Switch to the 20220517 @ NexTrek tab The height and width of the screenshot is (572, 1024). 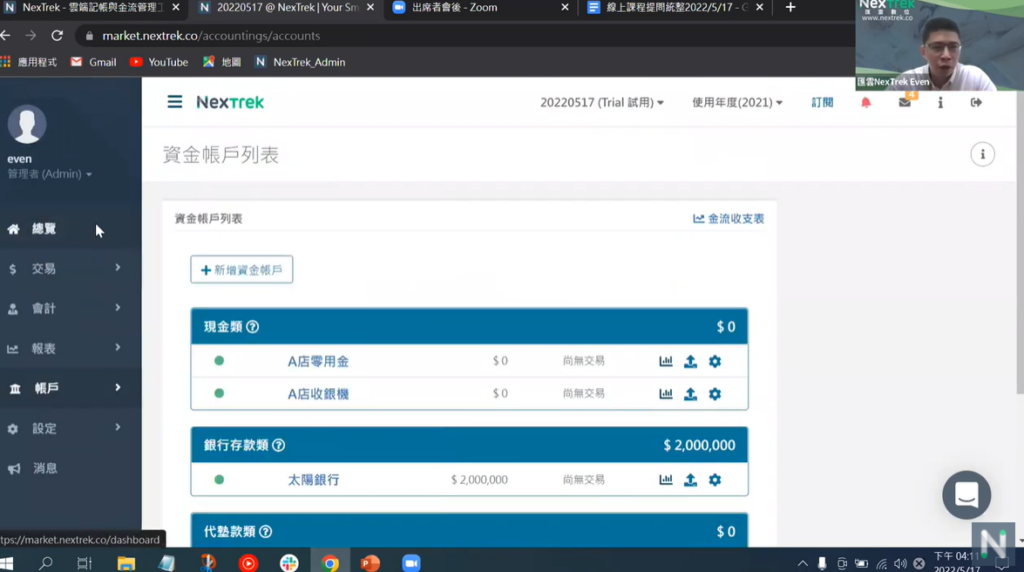pos(286,8)
